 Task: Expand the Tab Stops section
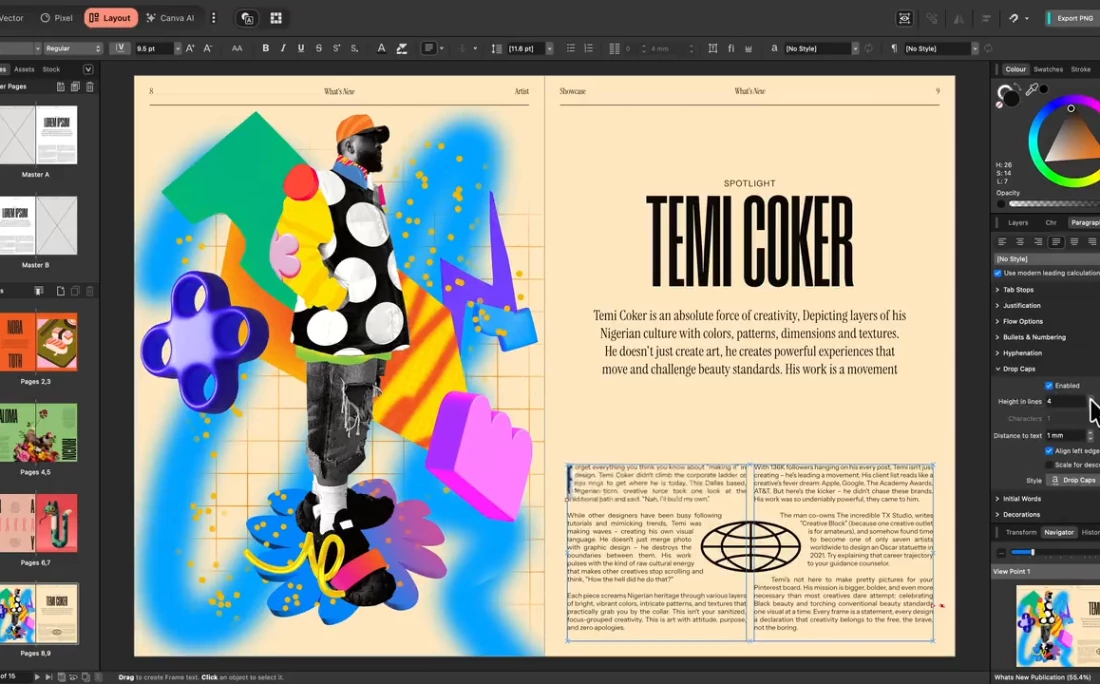tap(1018, 290)
